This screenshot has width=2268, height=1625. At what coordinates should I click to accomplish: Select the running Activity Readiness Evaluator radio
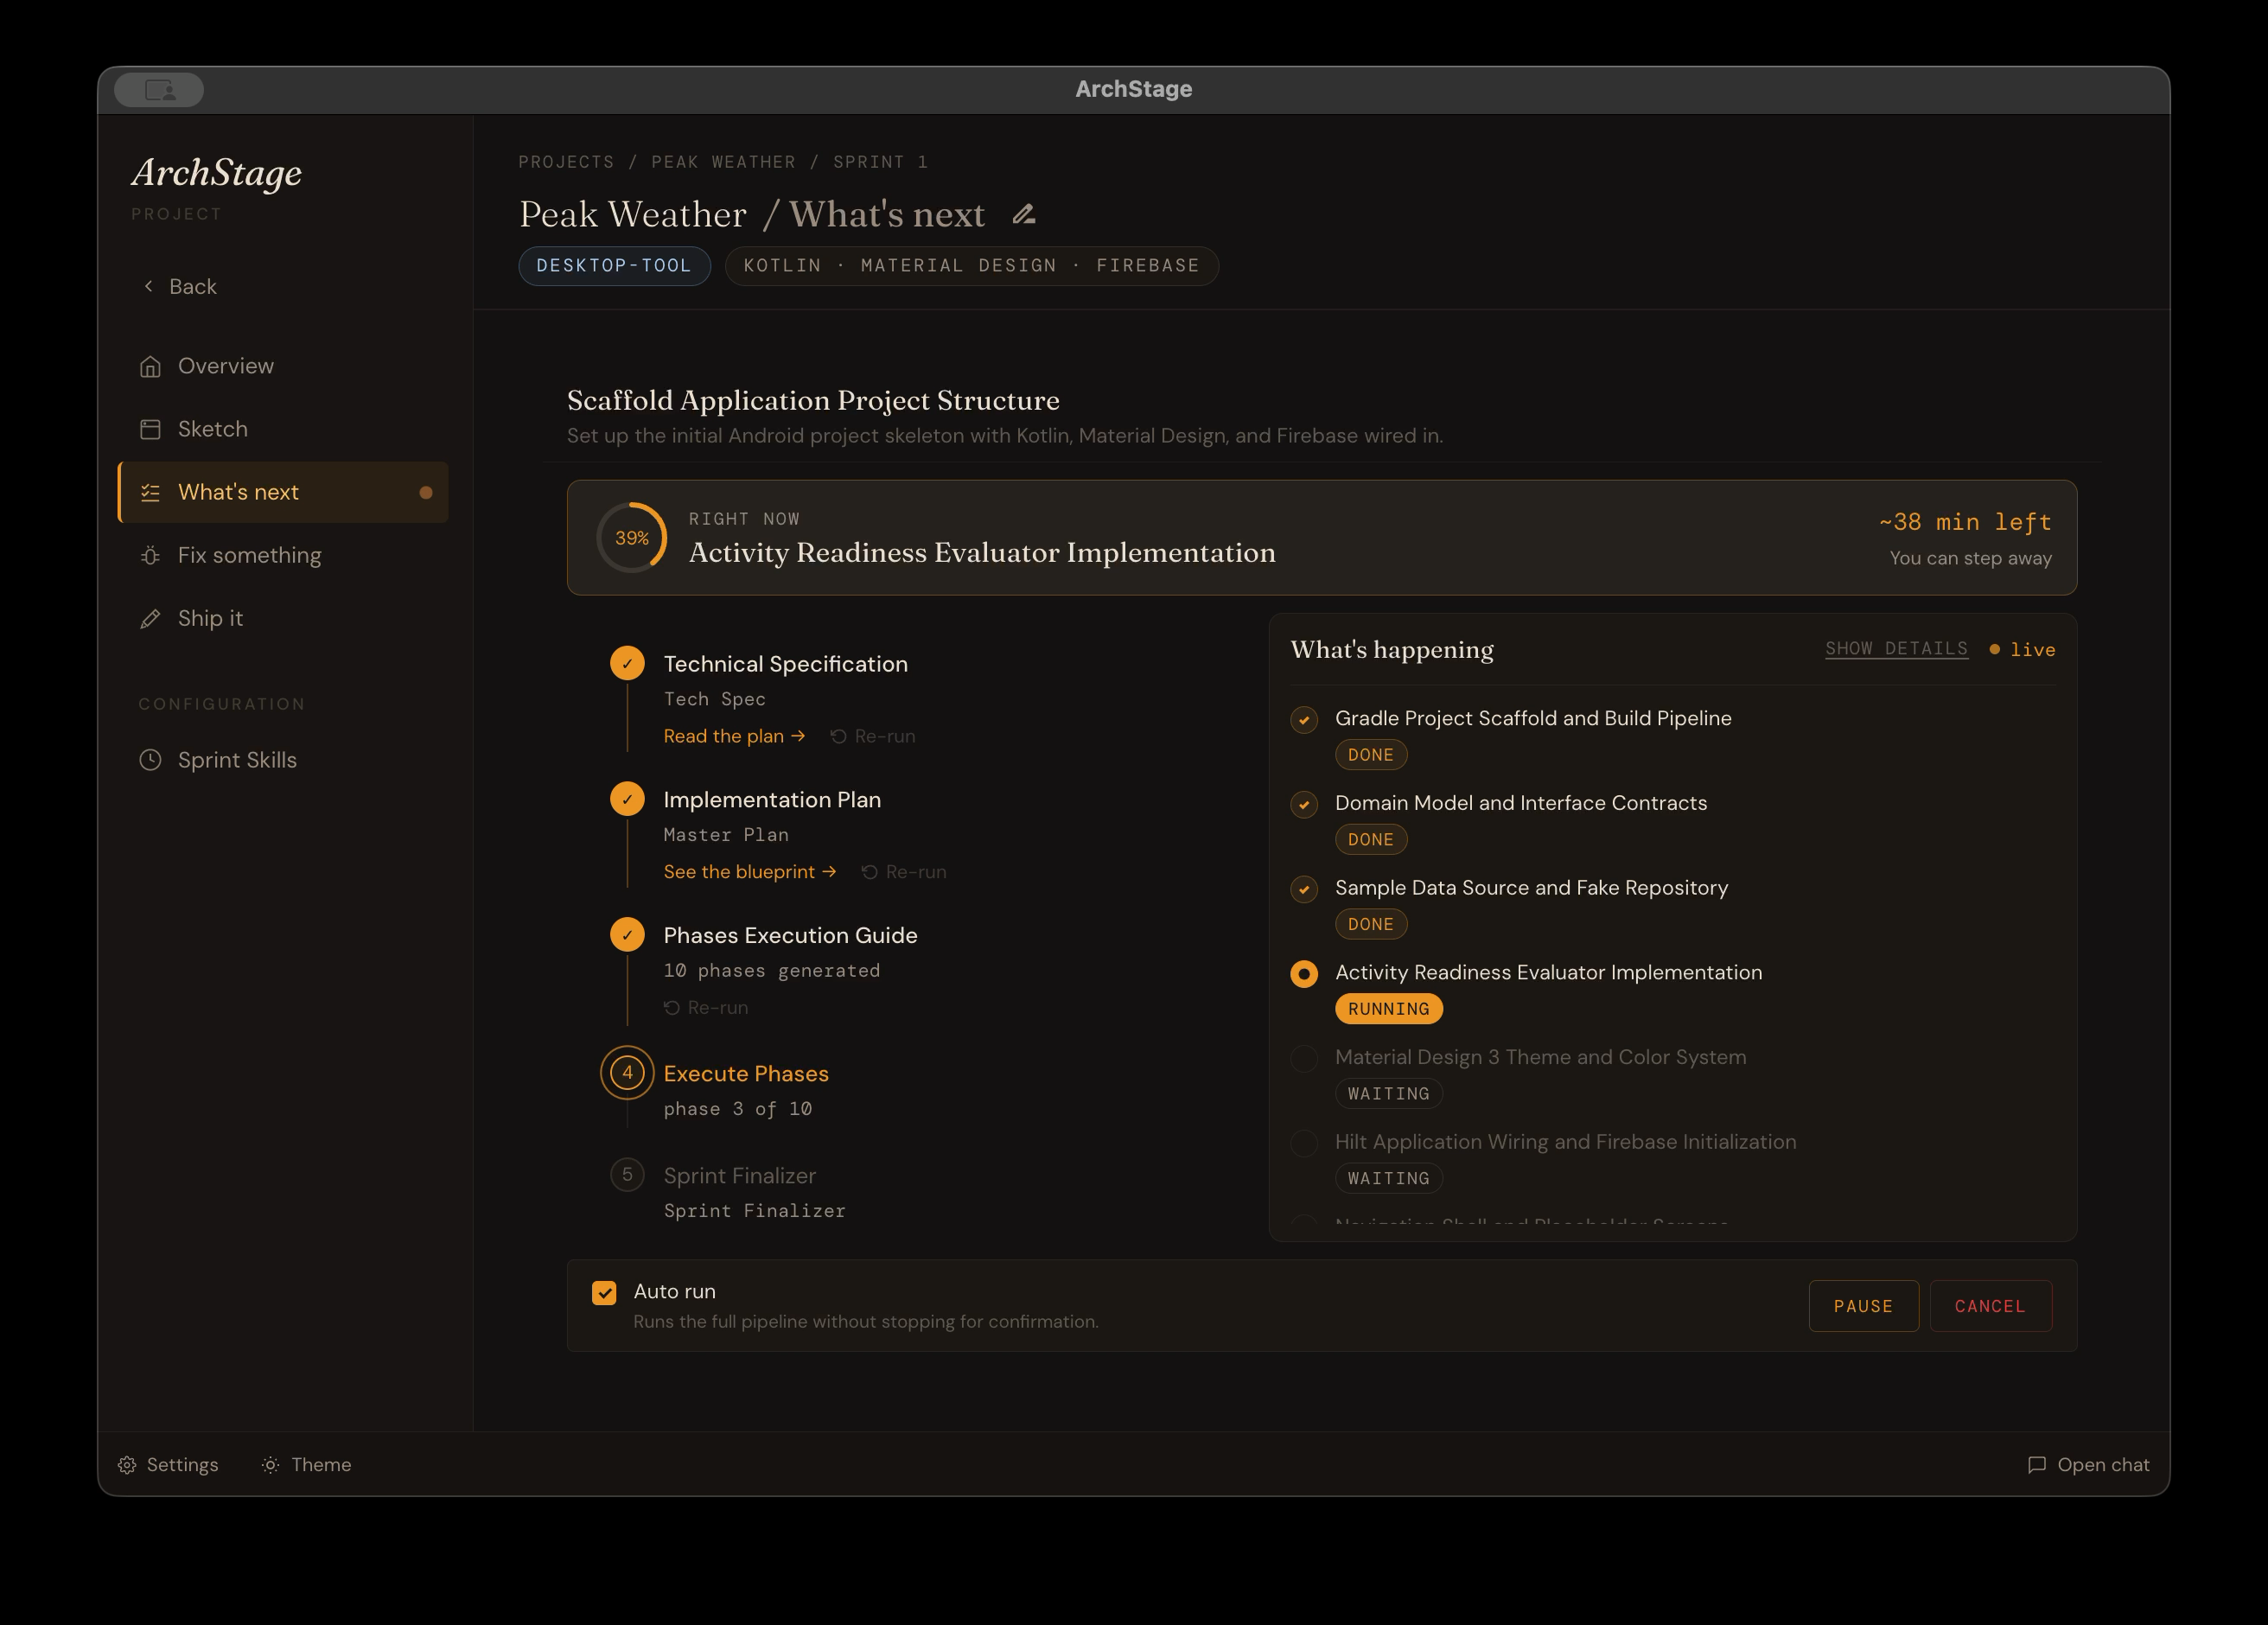(1304, 974)
